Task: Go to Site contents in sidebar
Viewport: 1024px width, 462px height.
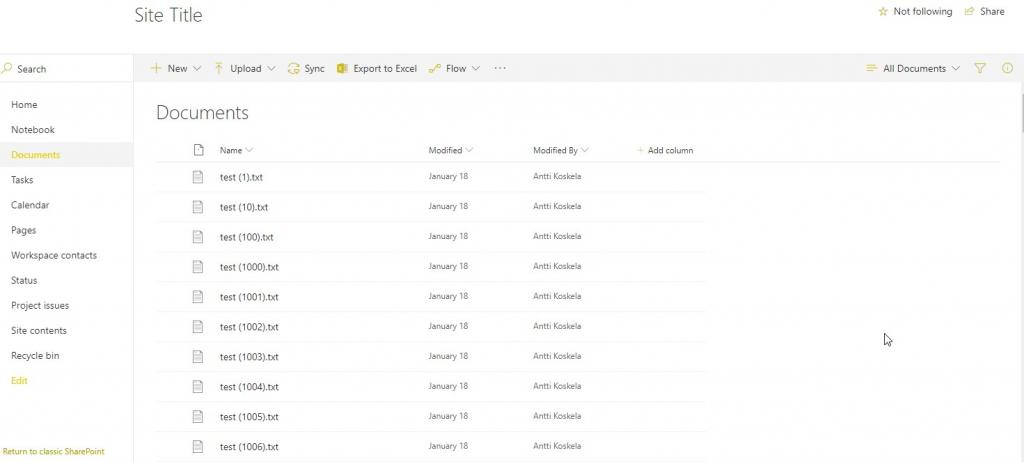Action: pos(39,331)
